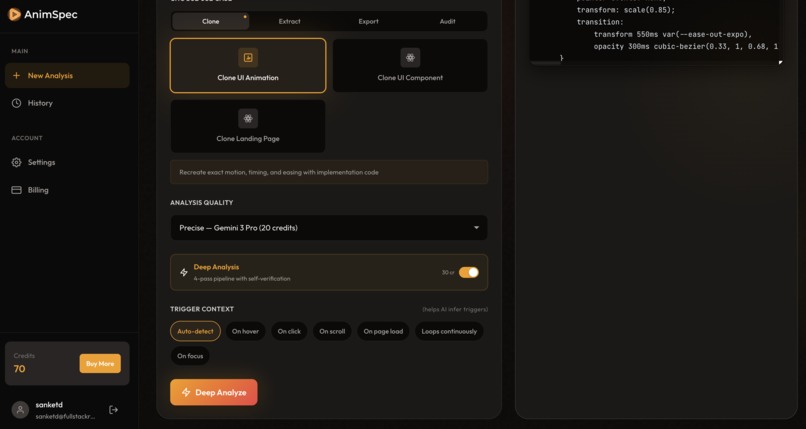Switch to the Audit tab
This screenshot has height=429, width=806.
coord(447,22)
